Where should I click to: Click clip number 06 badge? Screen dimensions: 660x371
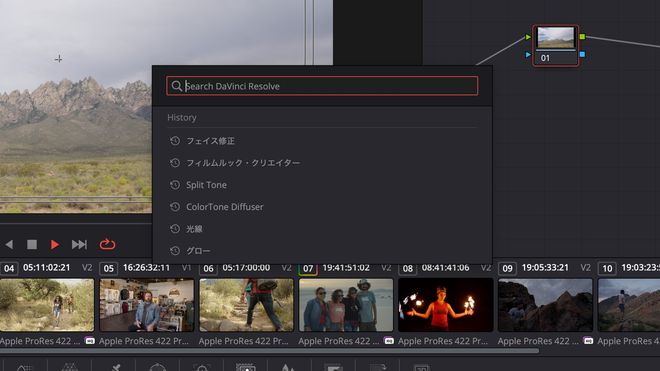tap(208, 268)
